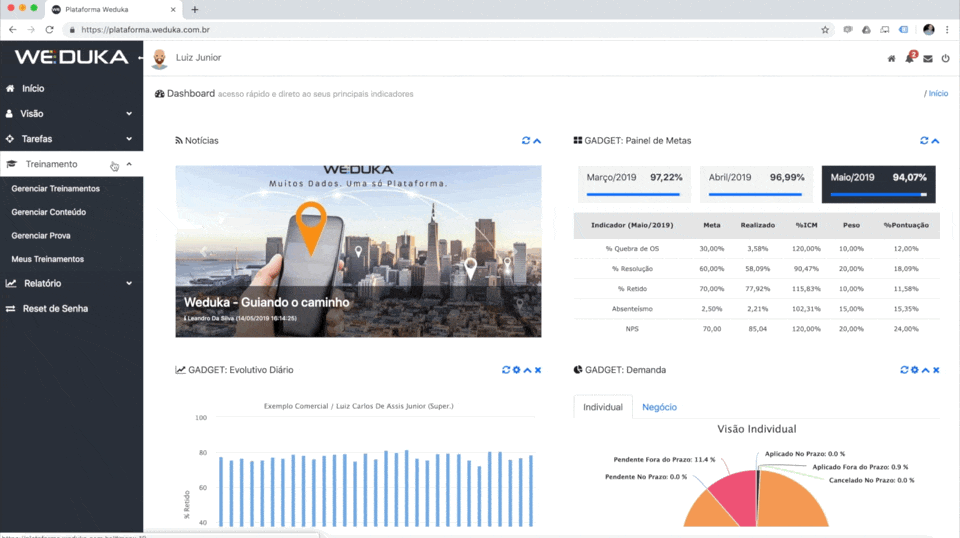
Task: Open the Chrome profile avatar
Action: pyautogui.click(x=929, y=29)
